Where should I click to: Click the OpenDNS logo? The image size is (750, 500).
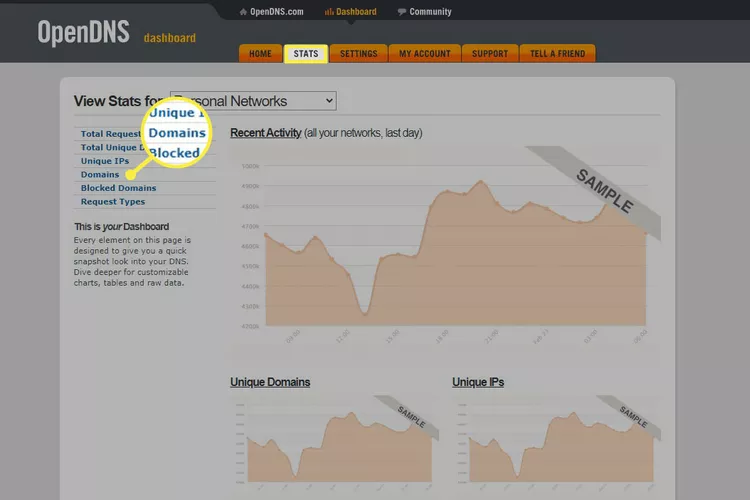point(84,33)
